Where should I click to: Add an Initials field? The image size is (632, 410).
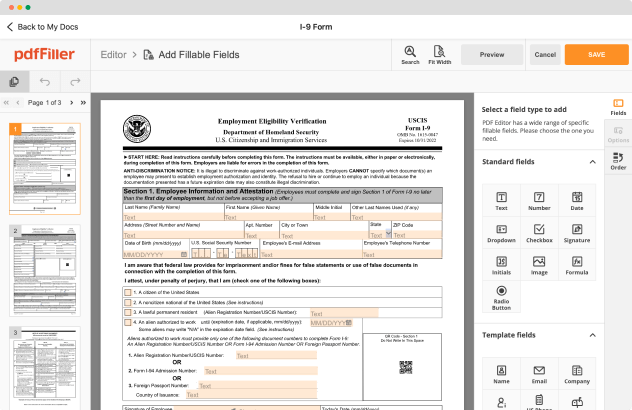(x=501, y=265)
